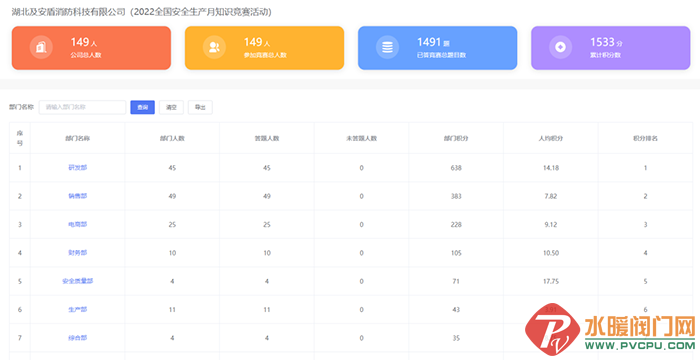Click the 查询 search button

(x=142, y=107)
